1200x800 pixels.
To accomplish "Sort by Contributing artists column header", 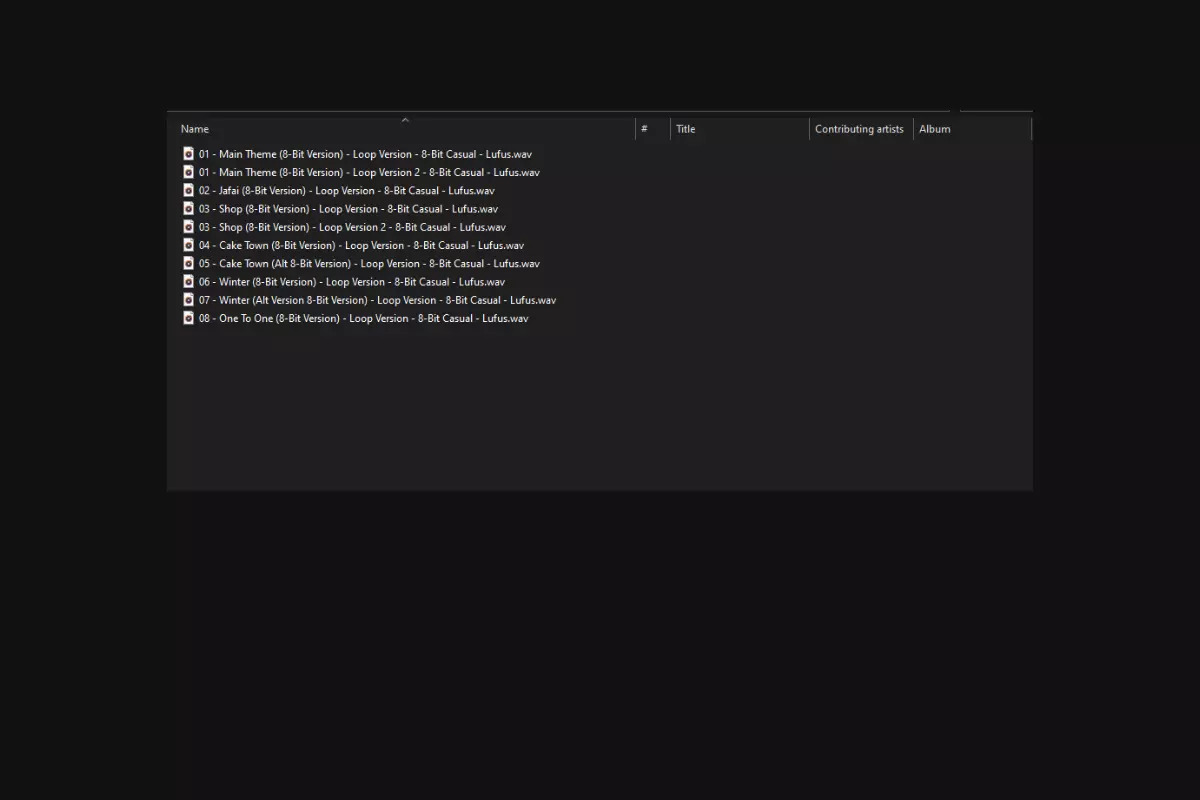I will pos(861,129).
